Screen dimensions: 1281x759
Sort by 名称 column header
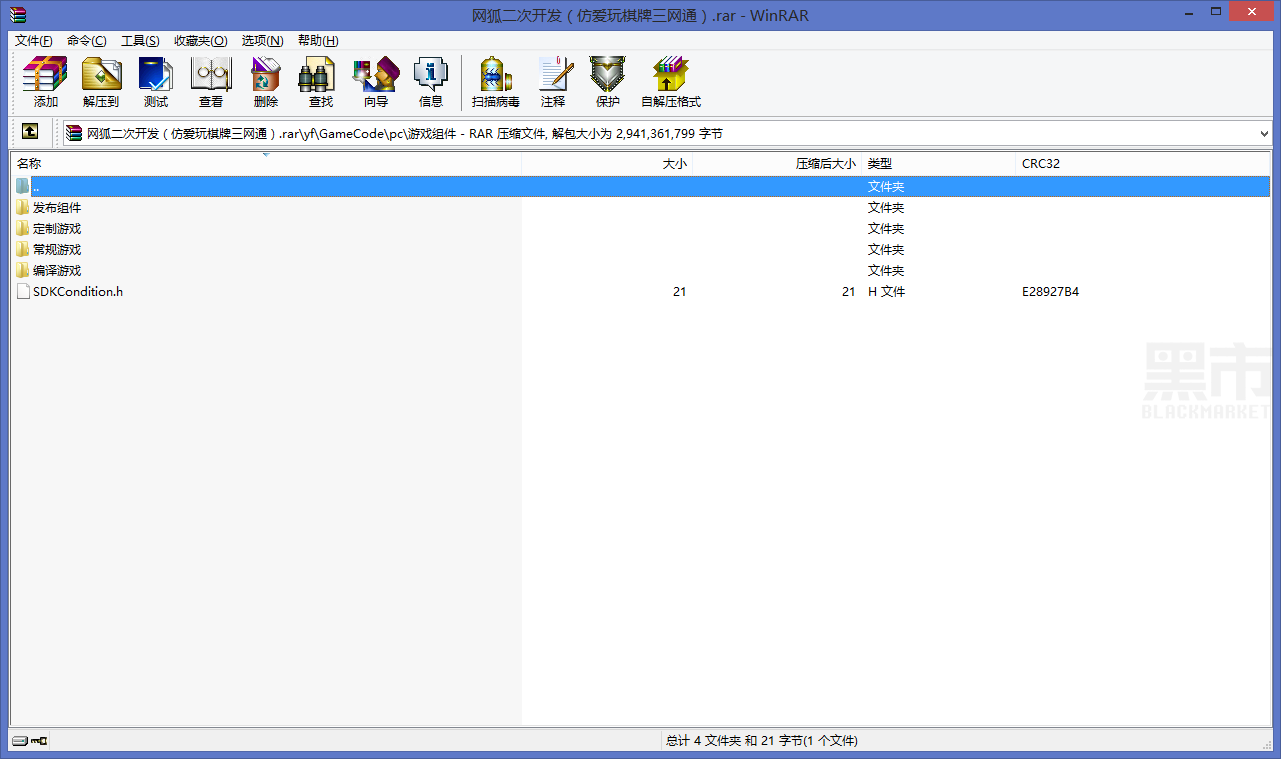coord(266,163)
